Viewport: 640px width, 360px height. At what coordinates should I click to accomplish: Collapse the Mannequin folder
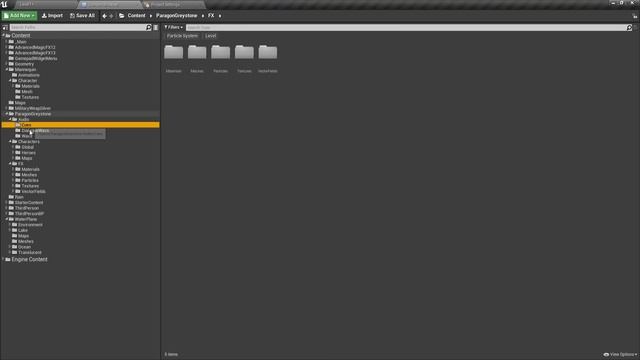[x=7, y=69]
